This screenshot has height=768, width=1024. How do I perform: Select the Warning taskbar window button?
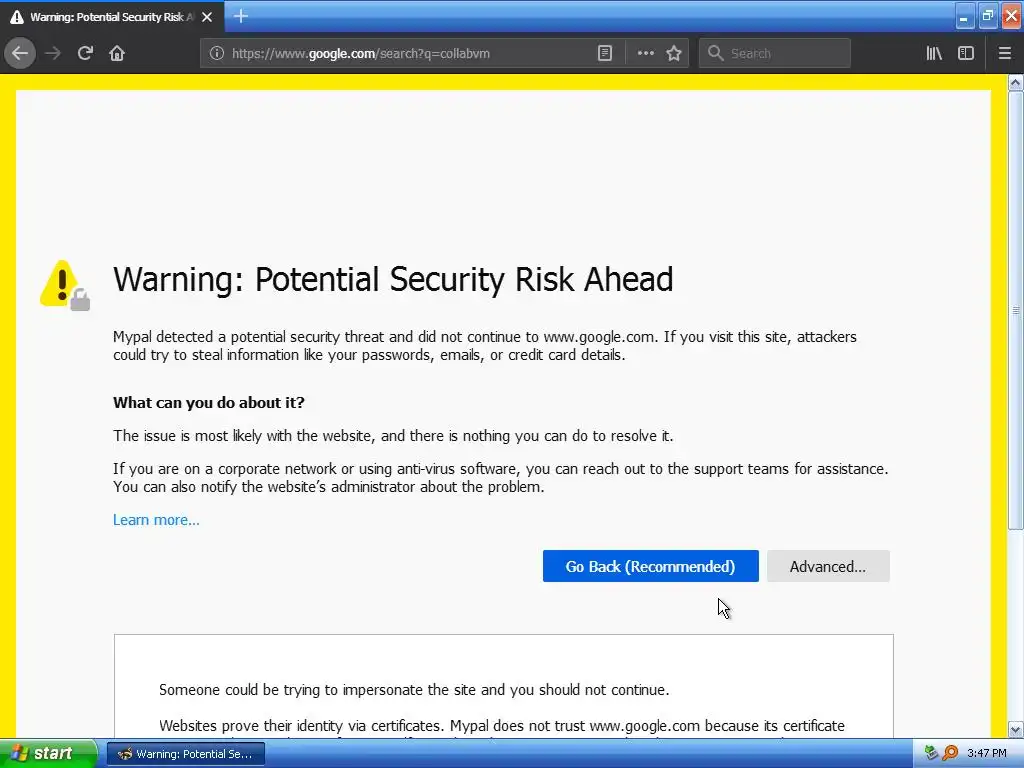[x=186, y=754]
